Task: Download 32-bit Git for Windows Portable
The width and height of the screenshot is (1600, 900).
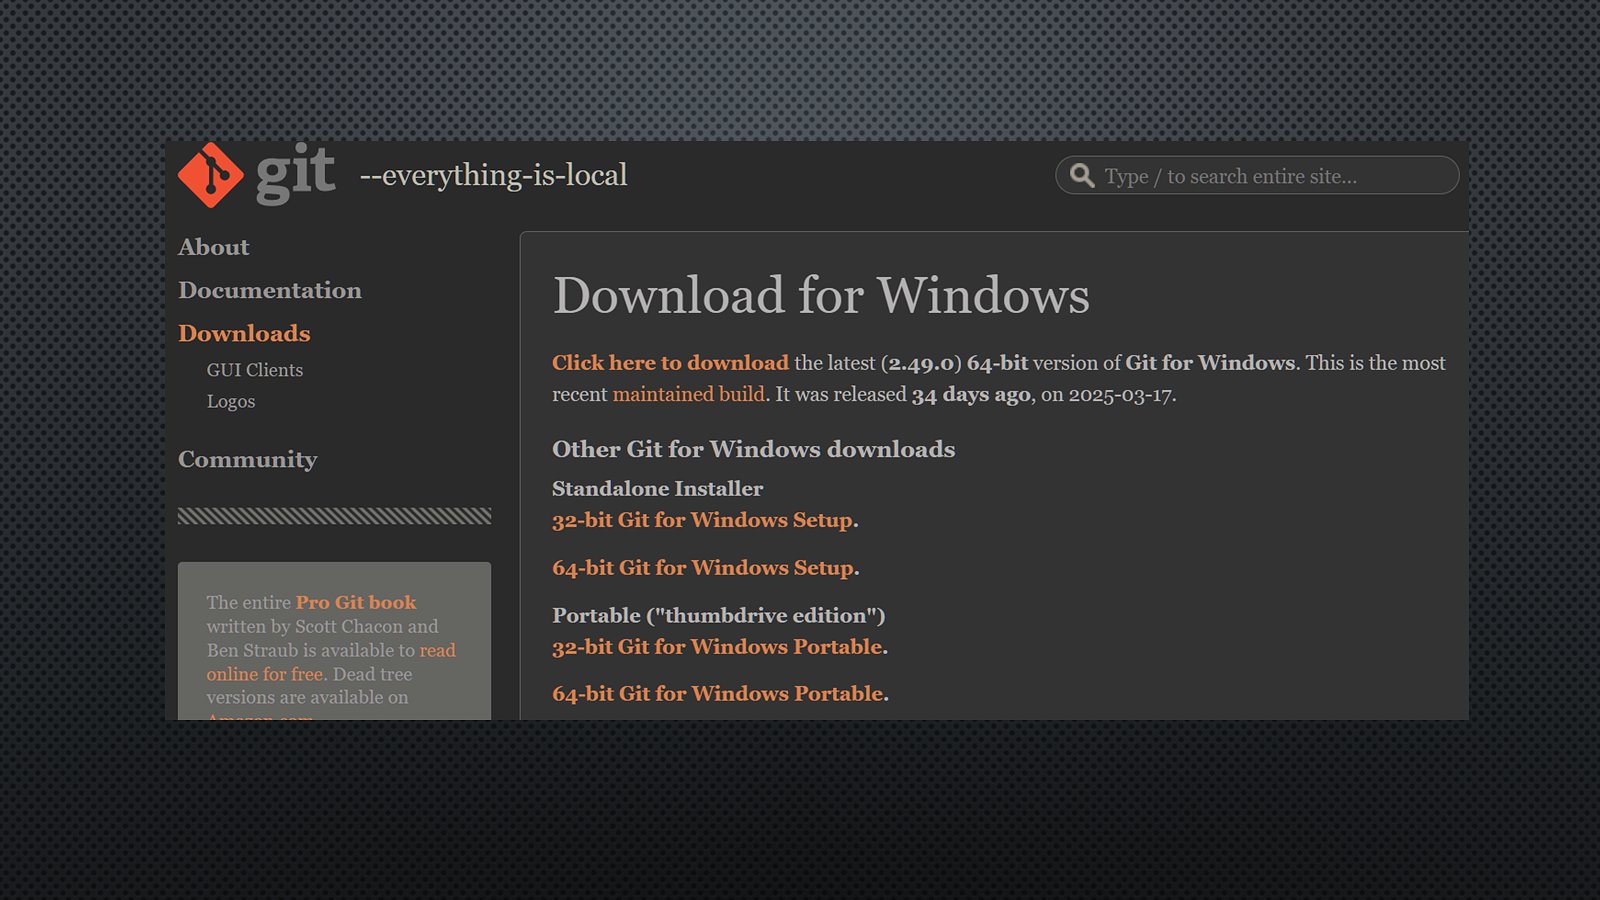Action: pos(717,647)
